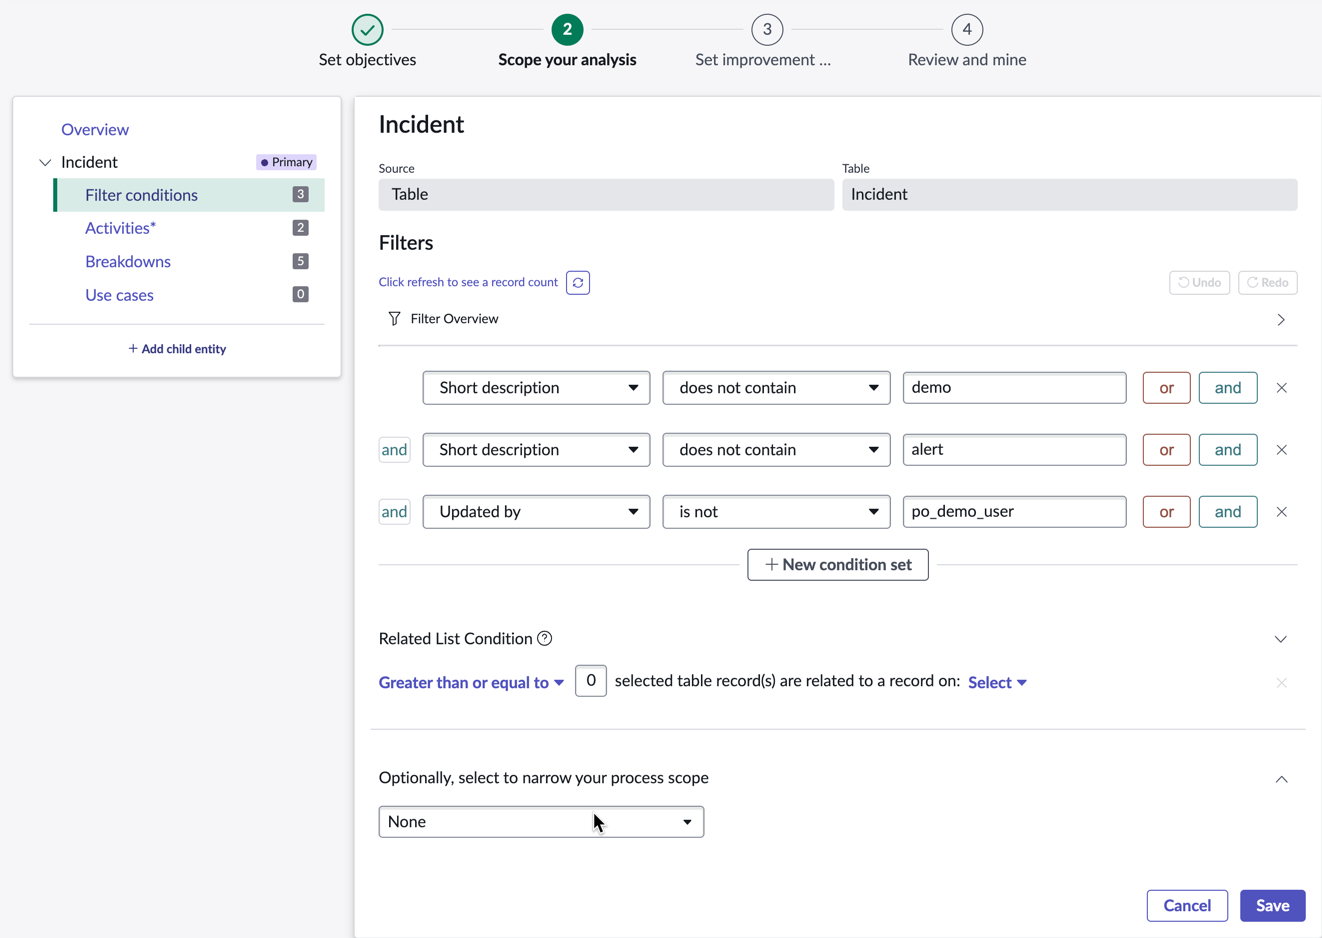The height and width of the screenshot is (938, 1322).
Task: Click the related record count field '0'
Action: 591,681
